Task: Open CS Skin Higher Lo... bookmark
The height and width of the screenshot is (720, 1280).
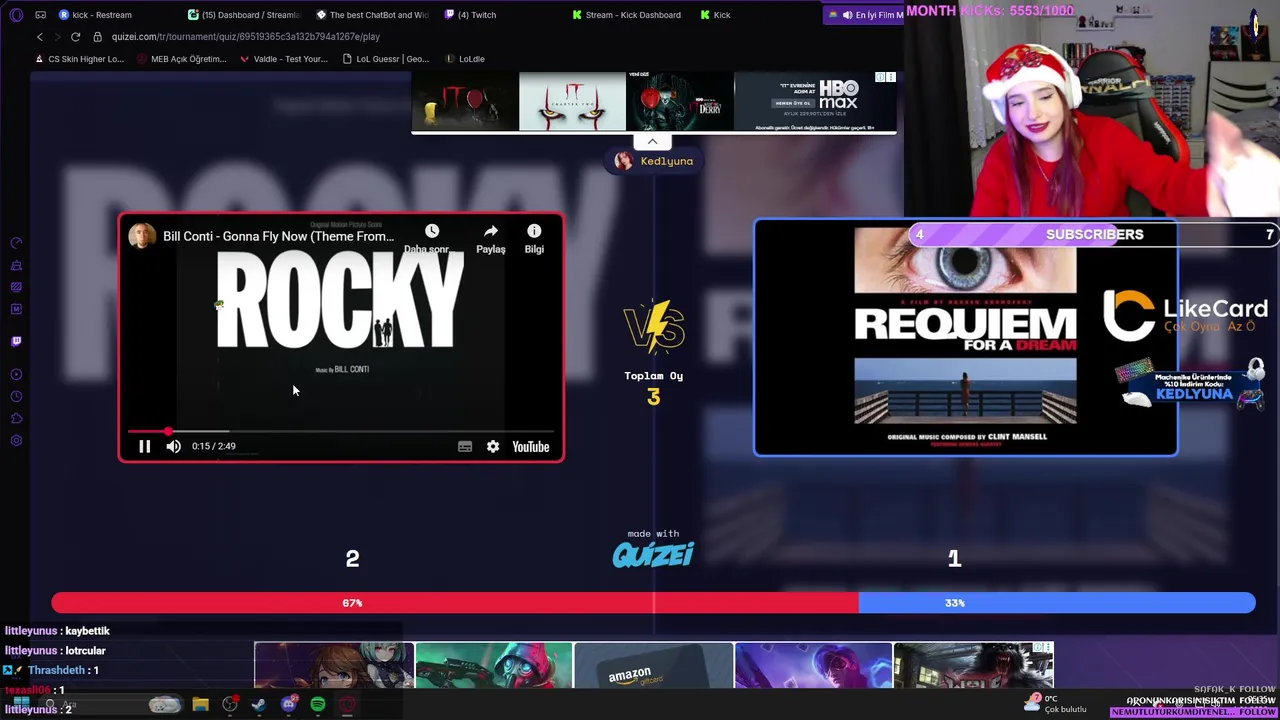Action: (x=79, y=59)
